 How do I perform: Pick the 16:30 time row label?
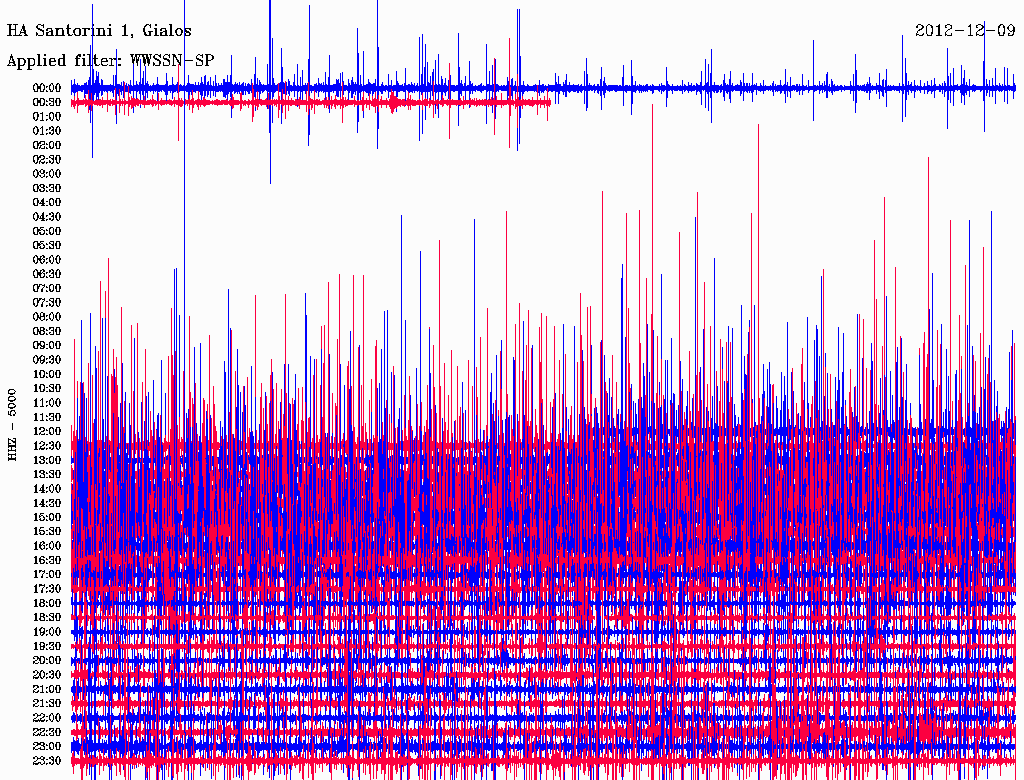pyautogui.click(x=47, y=560)
